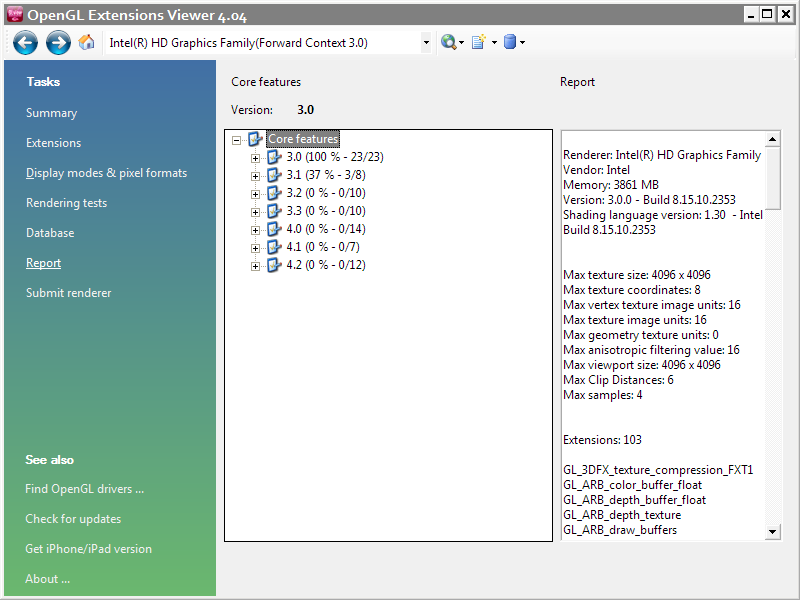Screen dimensions: 800x600
Task: Click the Max anisotropic filtering value: 16 line
Action: [651, 349]
